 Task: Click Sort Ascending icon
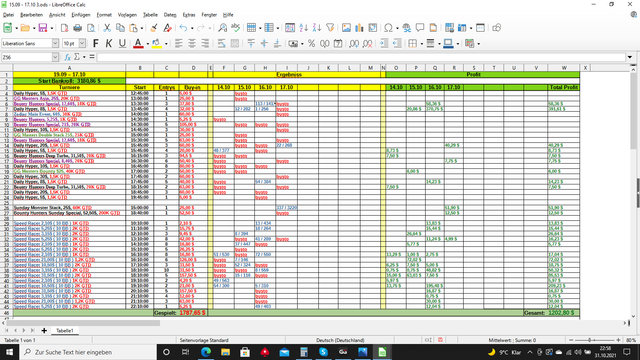(303, 28)
